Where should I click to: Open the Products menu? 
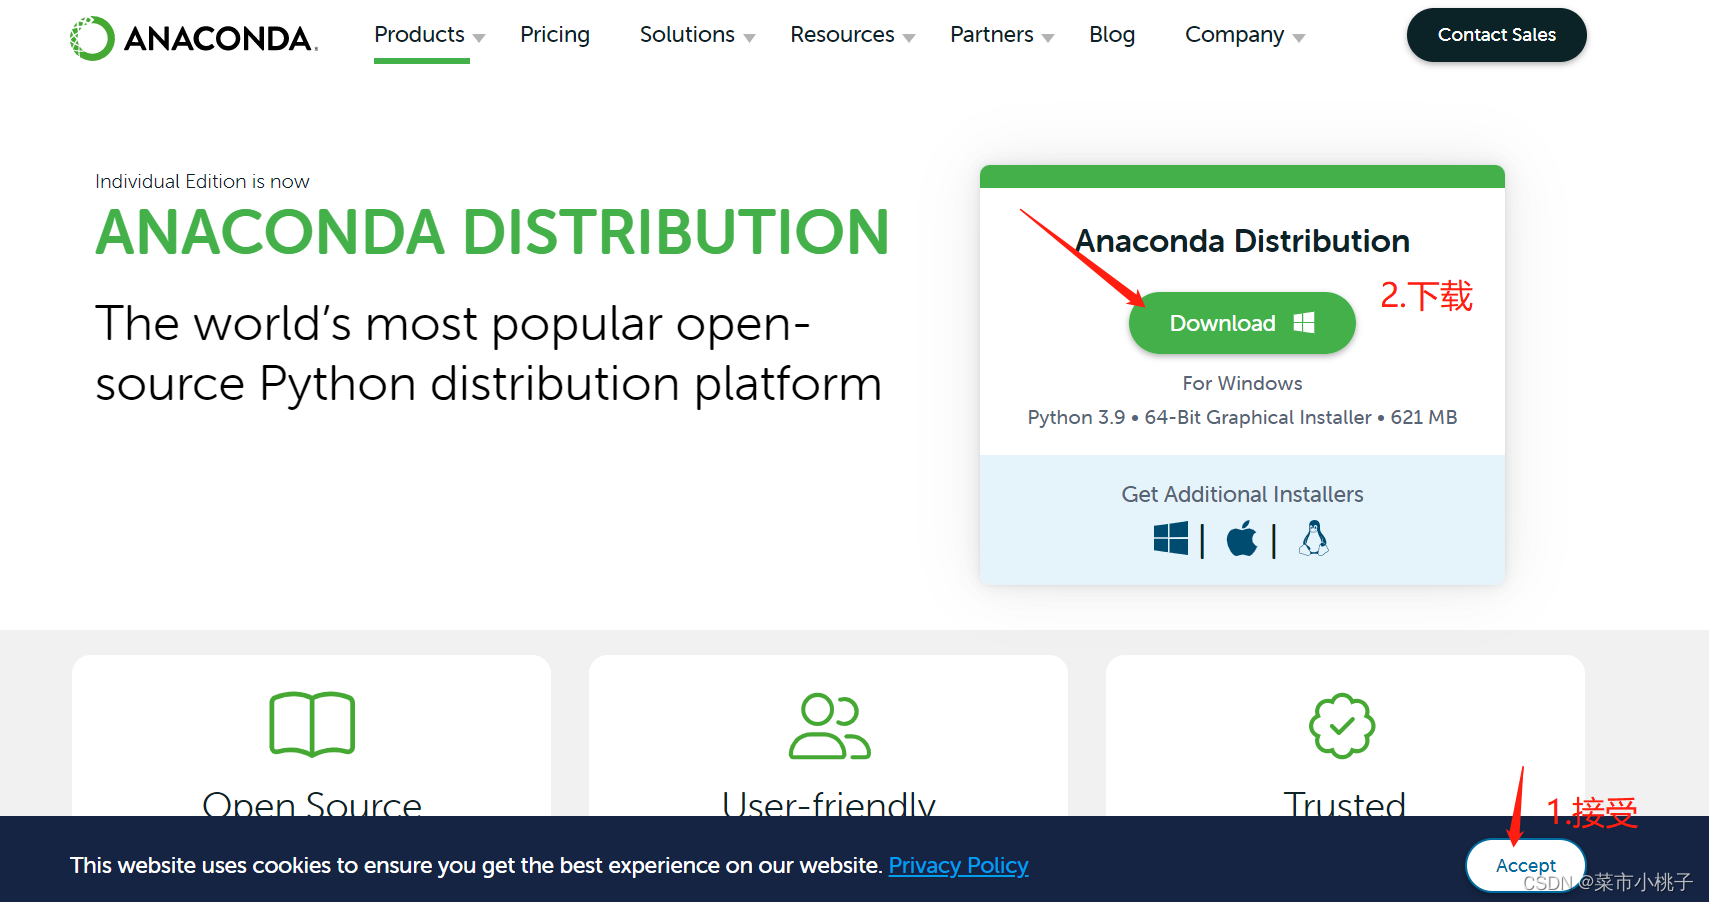click(419, 34)
